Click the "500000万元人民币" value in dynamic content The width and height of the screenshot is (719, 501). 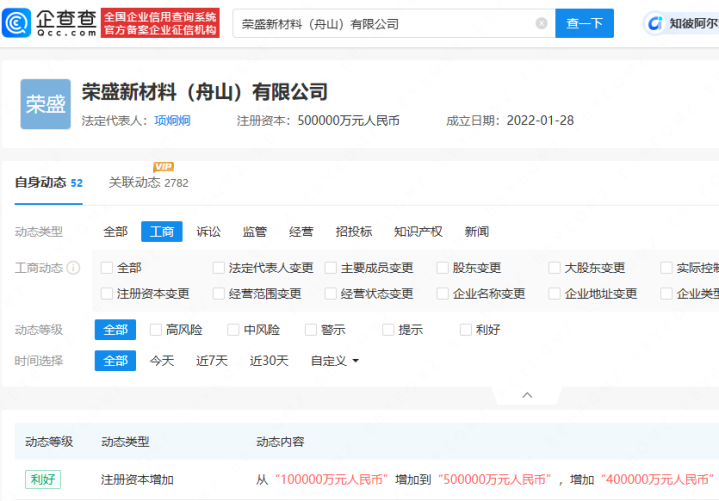[x=494, y=480]
